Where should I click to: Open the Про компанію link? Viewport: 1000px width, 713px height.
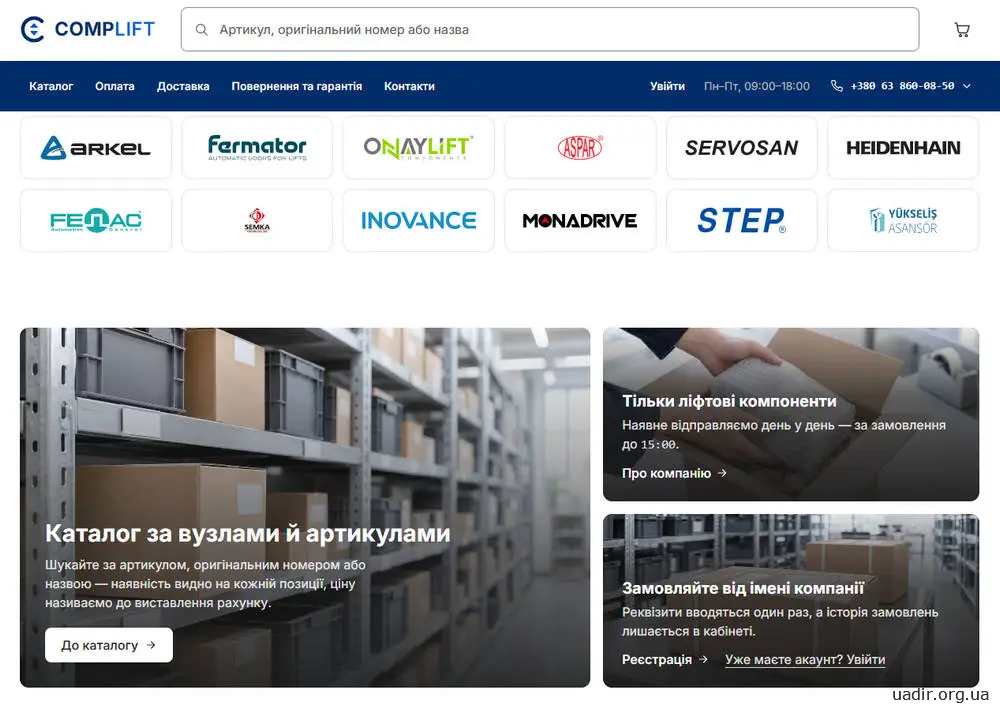point(674,473)
